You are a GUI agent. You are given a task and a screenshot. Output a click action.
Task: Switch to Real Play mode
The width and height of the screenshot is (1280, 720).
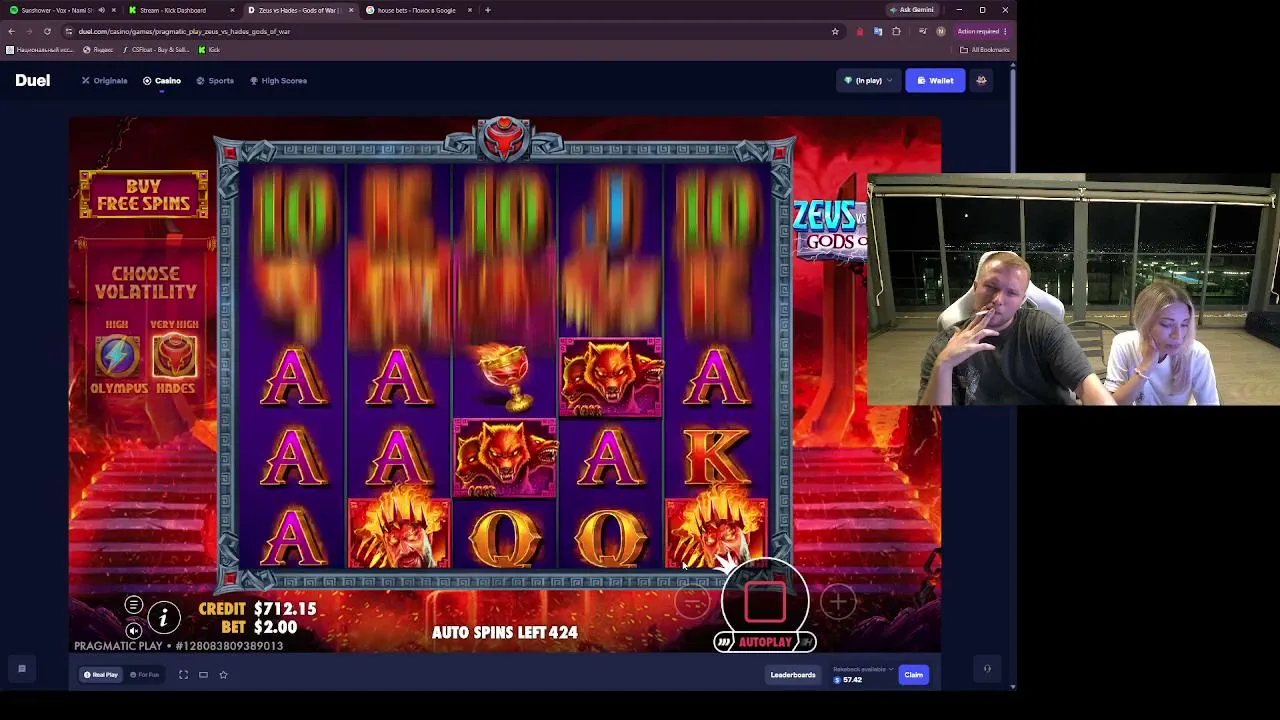[x=101, y=675]
